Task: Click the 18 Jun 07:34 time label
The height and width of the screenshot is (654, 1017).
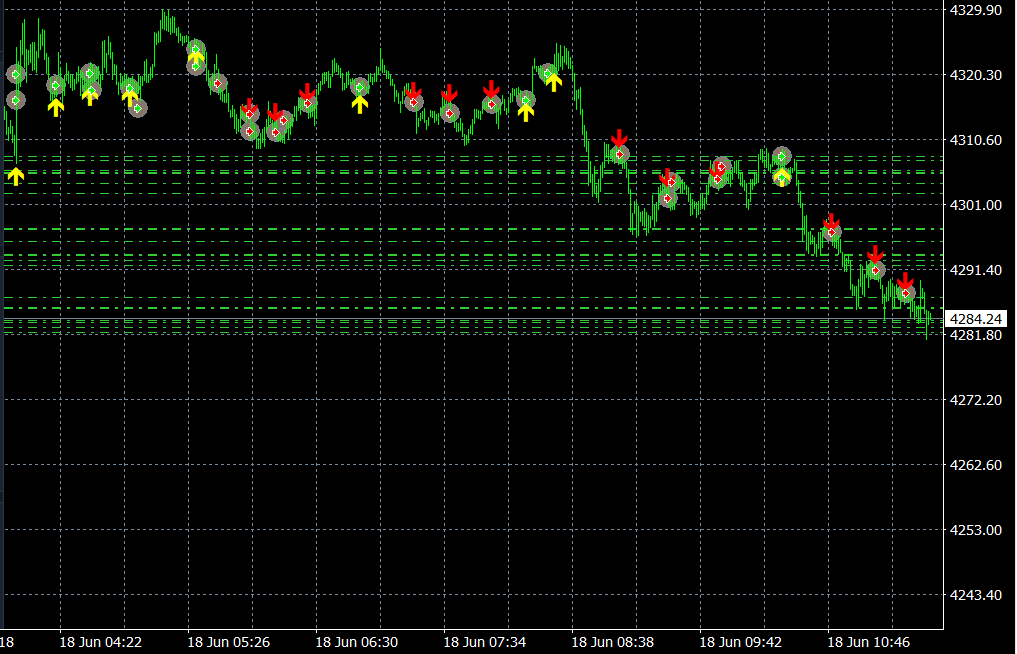Action: (485, 642)
